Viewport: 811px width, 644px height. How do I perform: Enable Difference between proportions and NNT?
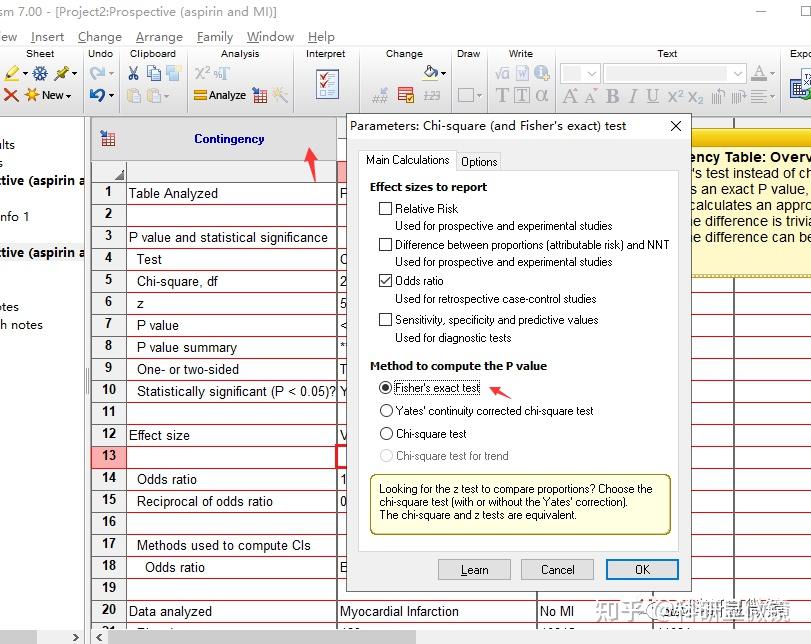385,245
